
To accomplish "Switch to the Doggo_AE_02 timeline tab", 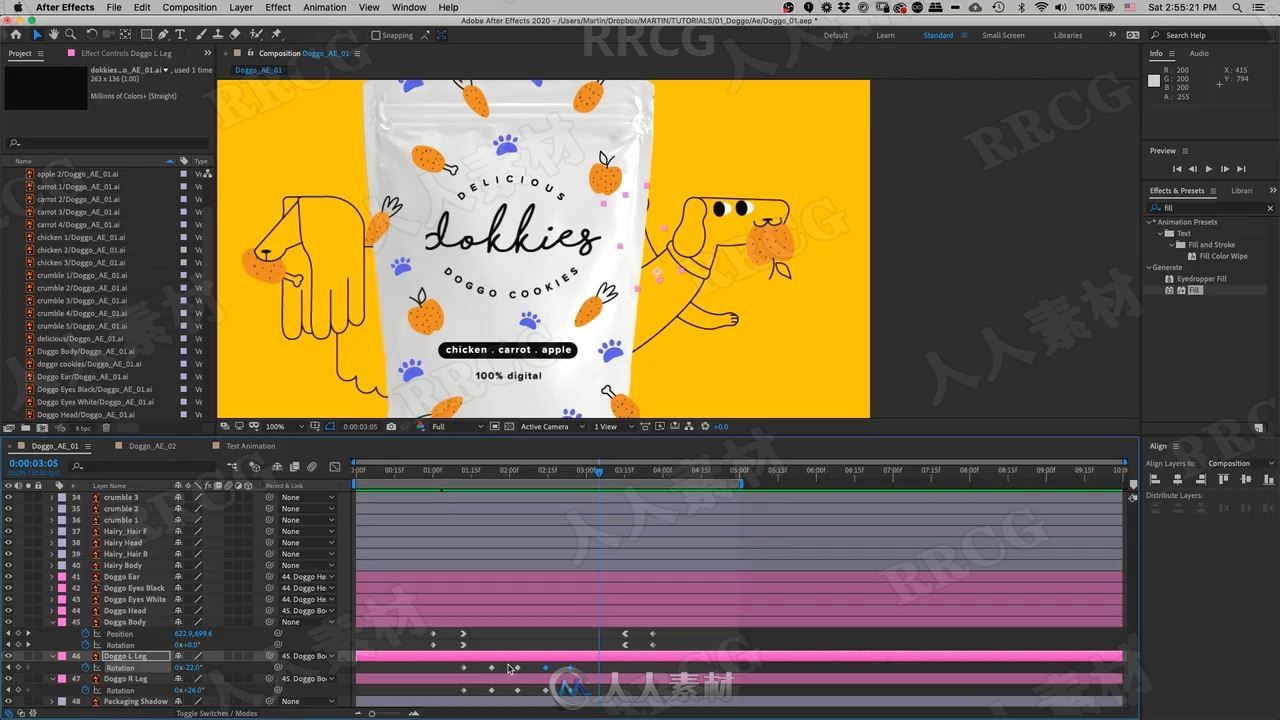I will (152, 446).
